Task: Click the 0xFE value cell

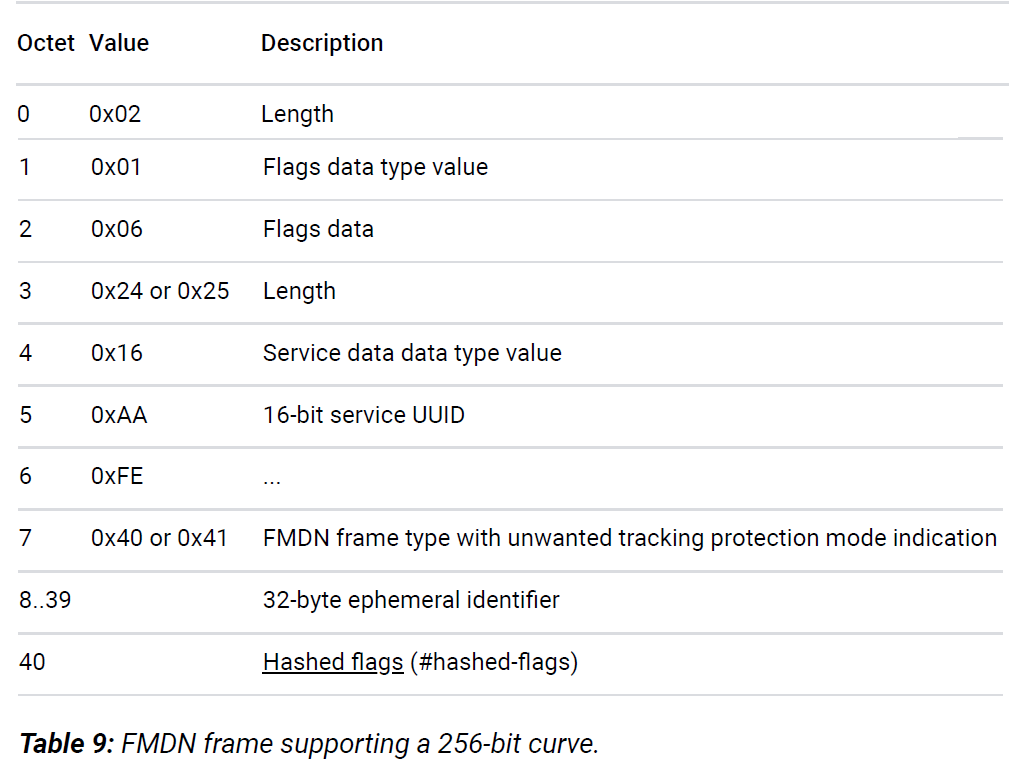Action: pyautogui.click(x=117, y=476)
